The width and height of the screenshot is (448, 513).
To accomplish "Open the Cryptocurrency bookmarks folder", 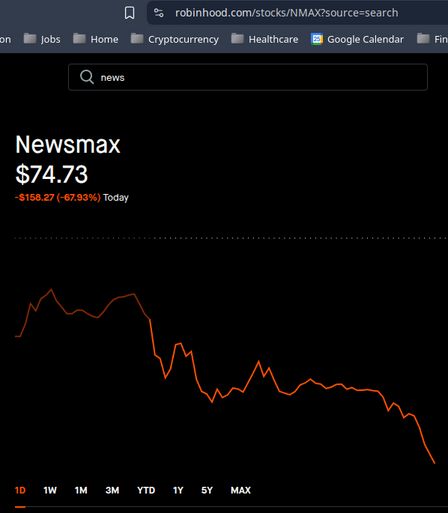I will pos(175,39).
